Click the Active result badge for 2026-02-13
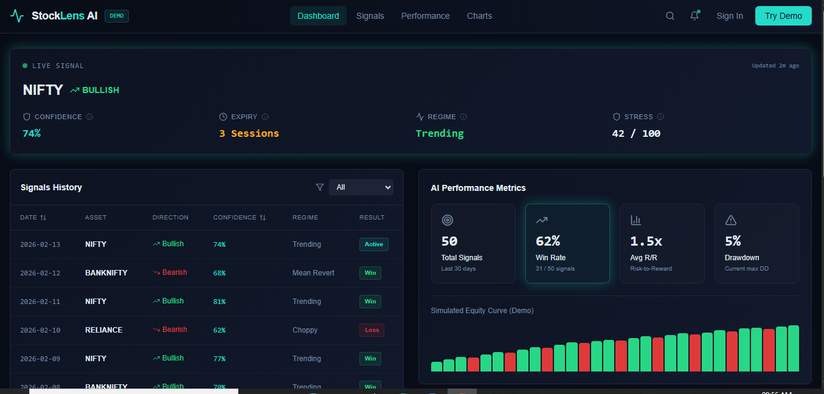The width and height of the screenshot is (824, 394). tap(374, 244)
